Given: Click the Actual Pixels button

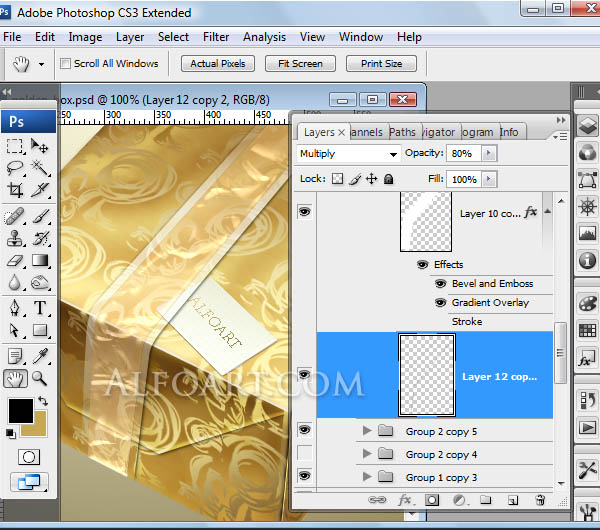Looking at the screenshot, I should pos(218,64).
